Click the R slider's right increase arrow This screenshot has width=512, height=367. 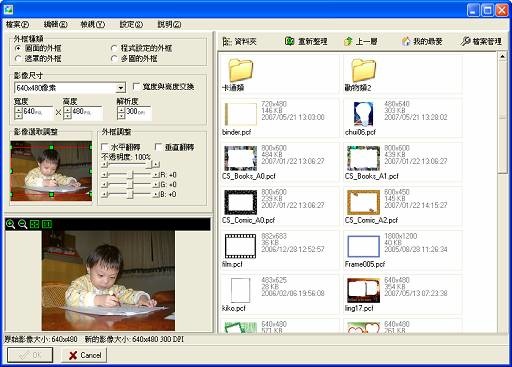click(156, 175)
